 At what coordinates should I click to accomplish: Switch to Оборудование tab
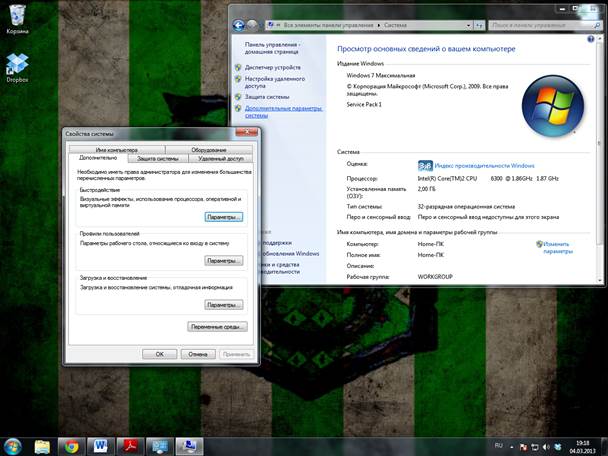[209, 150]
